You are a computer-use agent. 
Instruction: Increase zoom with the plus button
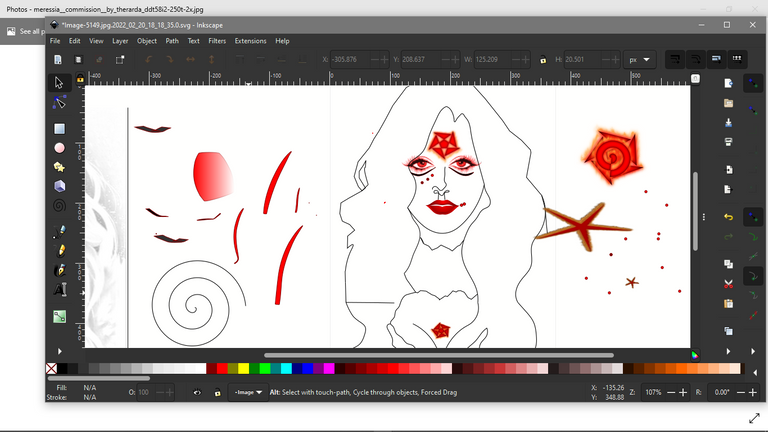pyautogui.click(x=683, y=392)
